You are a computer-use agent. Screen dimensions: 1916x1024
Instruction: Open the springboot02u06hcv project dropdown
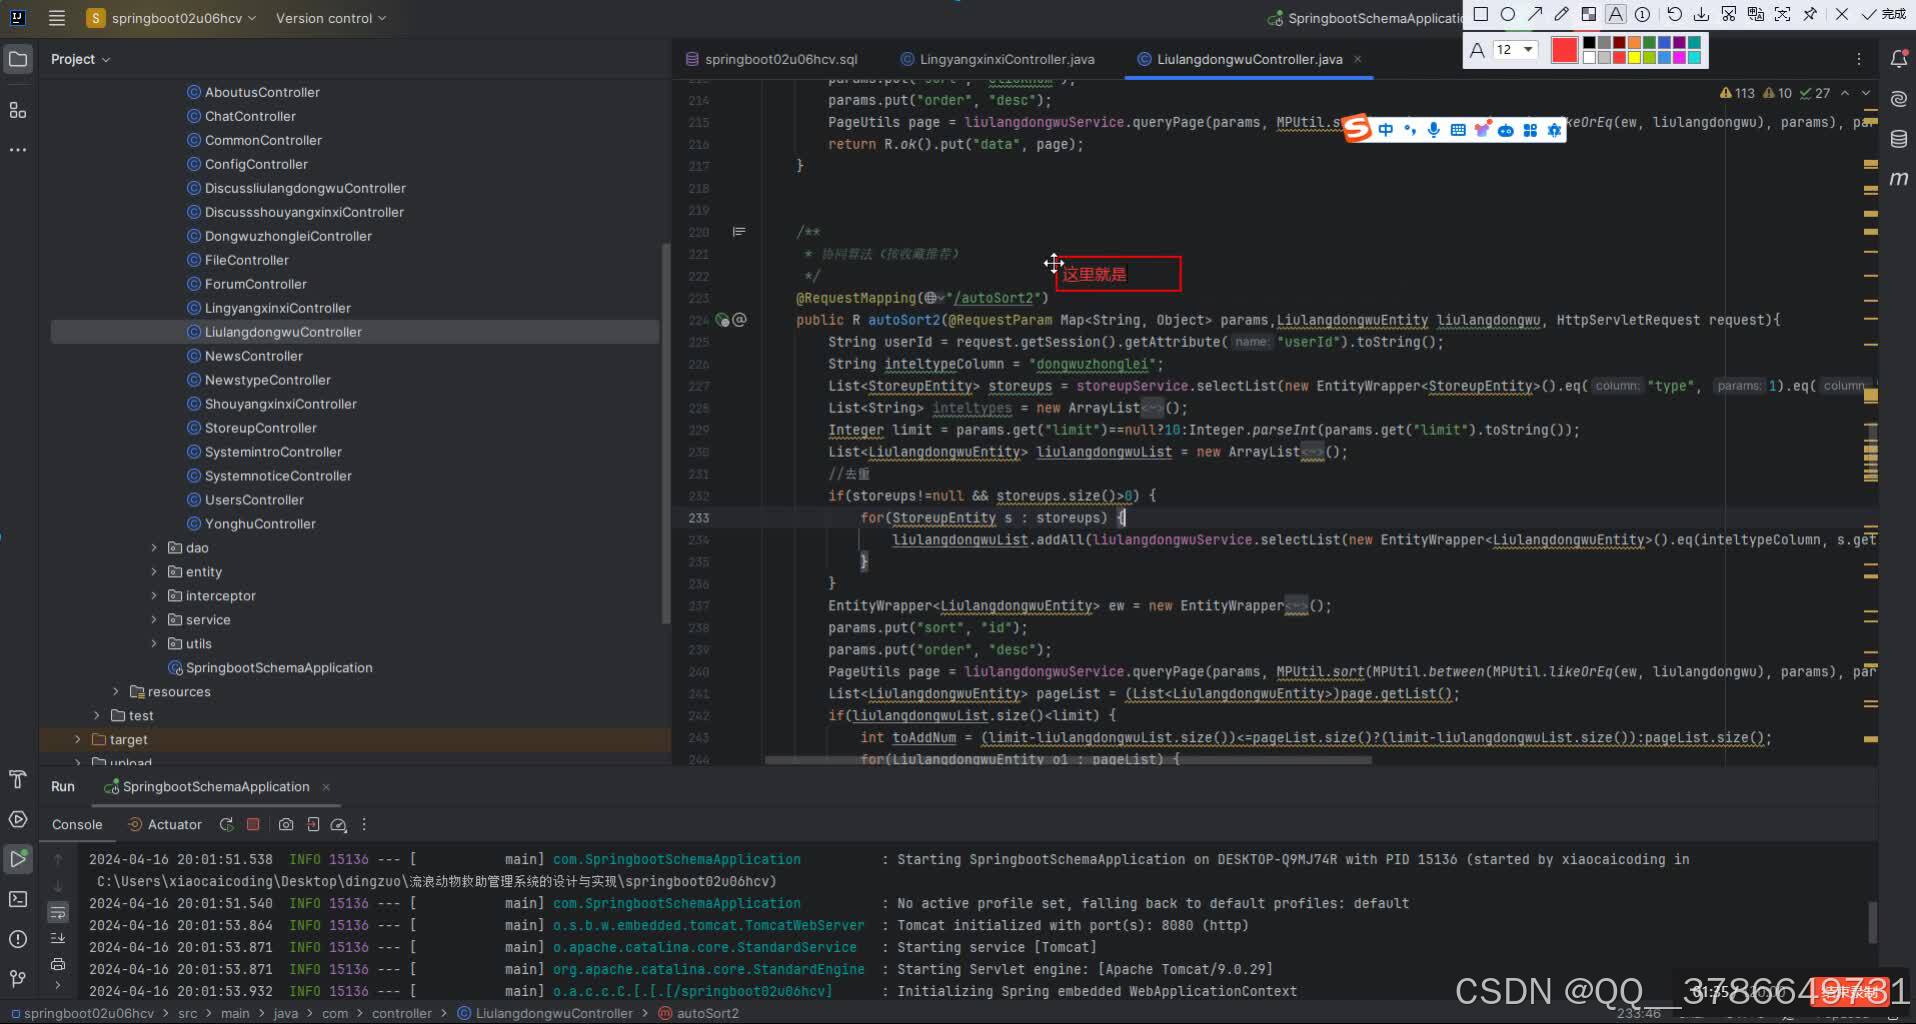tap(172, 18)
